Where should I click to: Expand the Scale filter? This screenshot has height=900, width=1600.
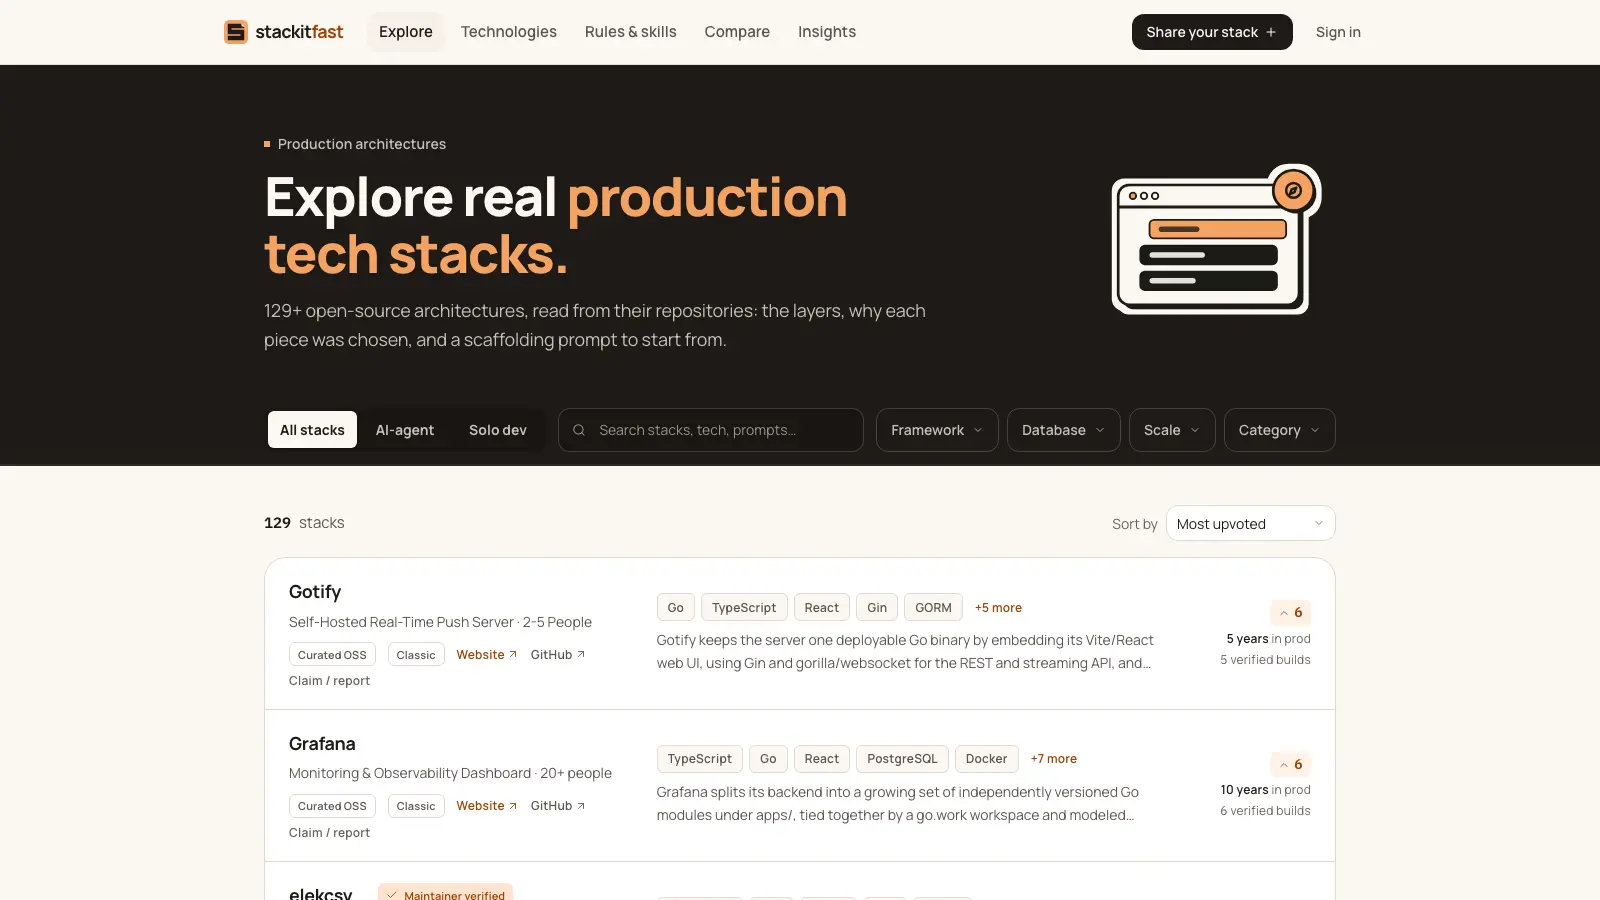1172,430
